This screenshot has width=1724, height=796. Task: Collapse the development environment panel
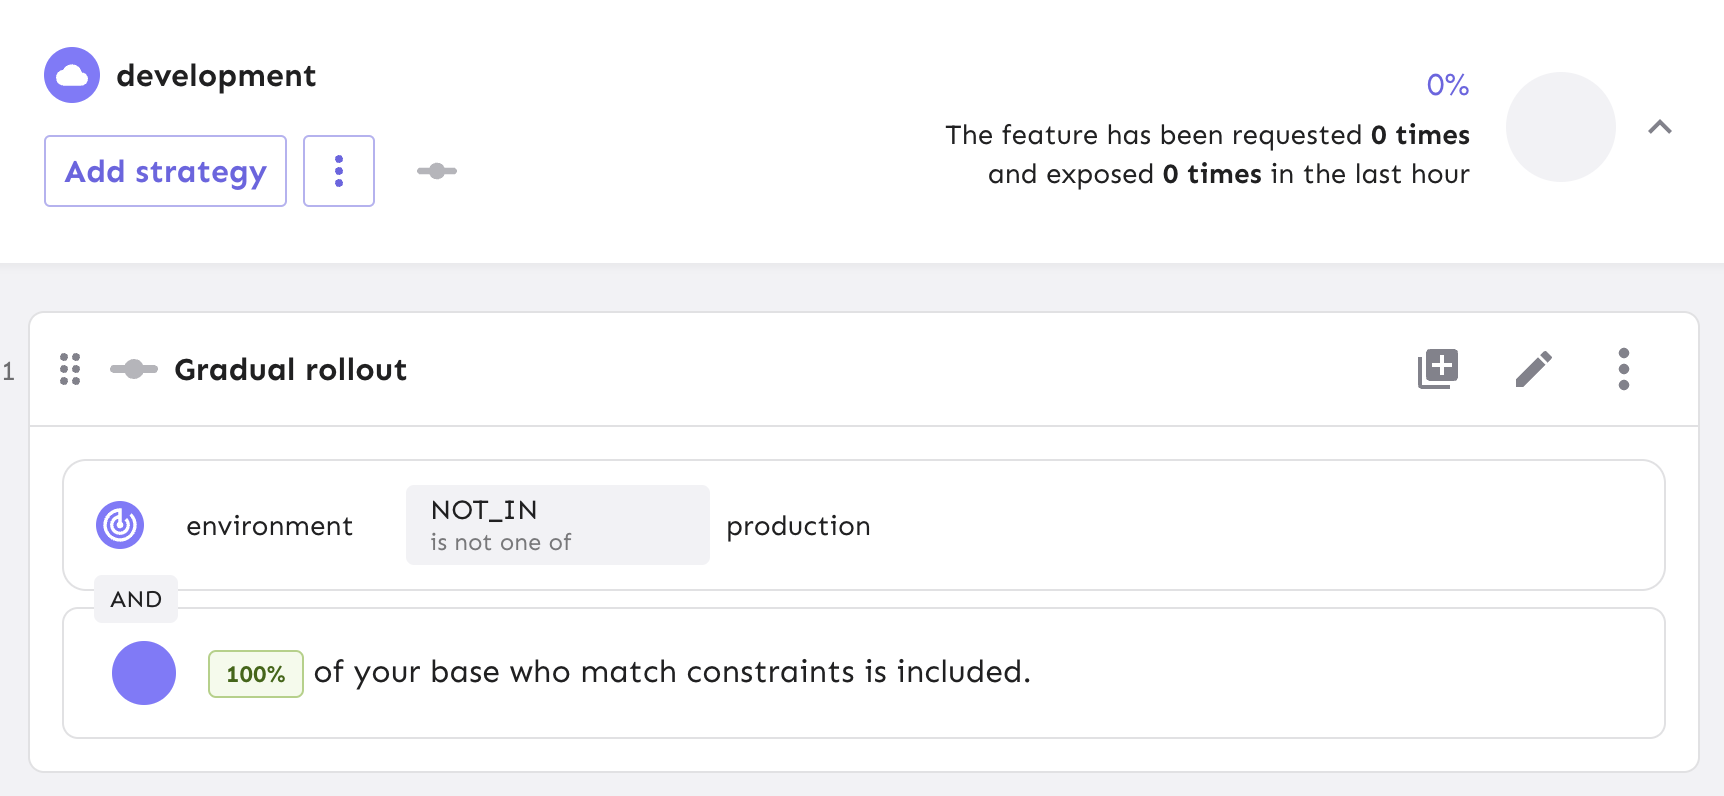tap(1661, 127)
